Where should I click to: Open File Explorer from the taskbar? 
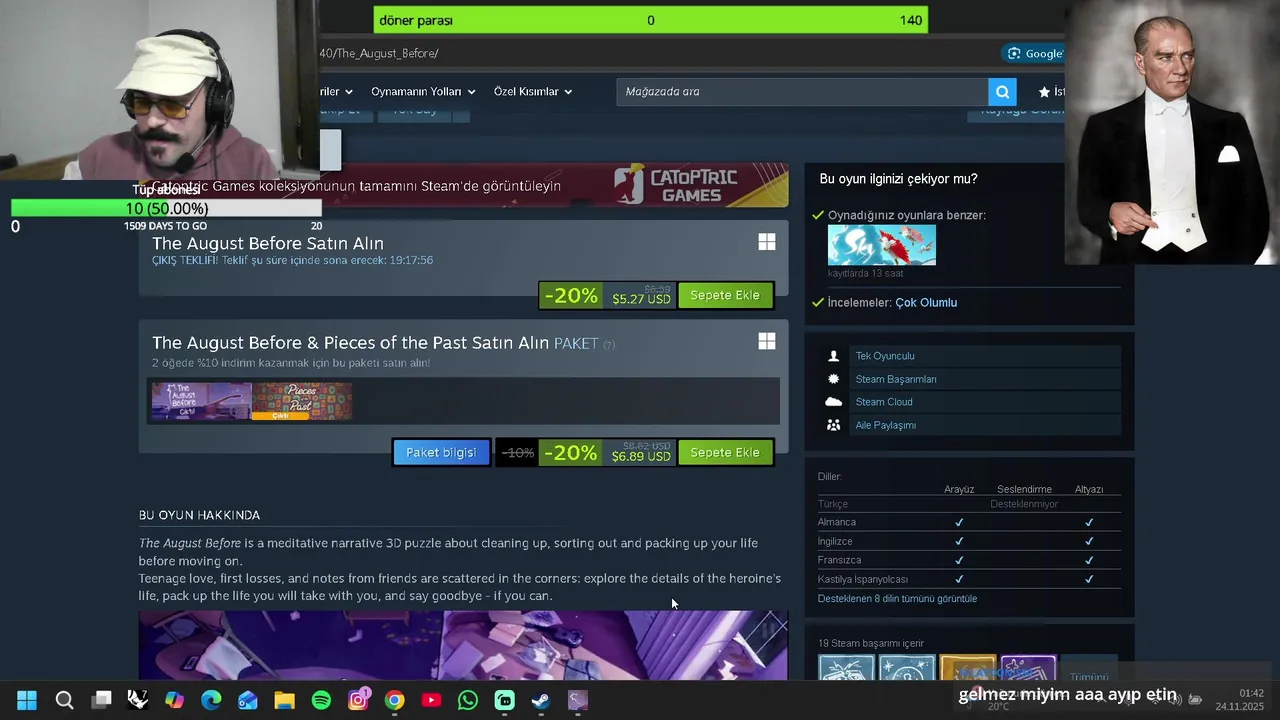(285, 701)
